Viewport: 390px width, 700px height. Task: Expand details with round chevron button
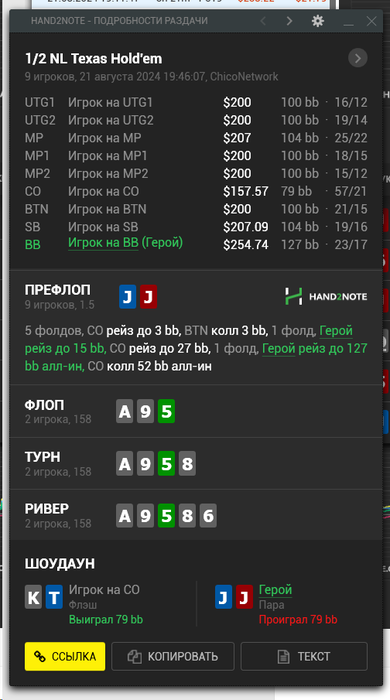tap(357, 58)
